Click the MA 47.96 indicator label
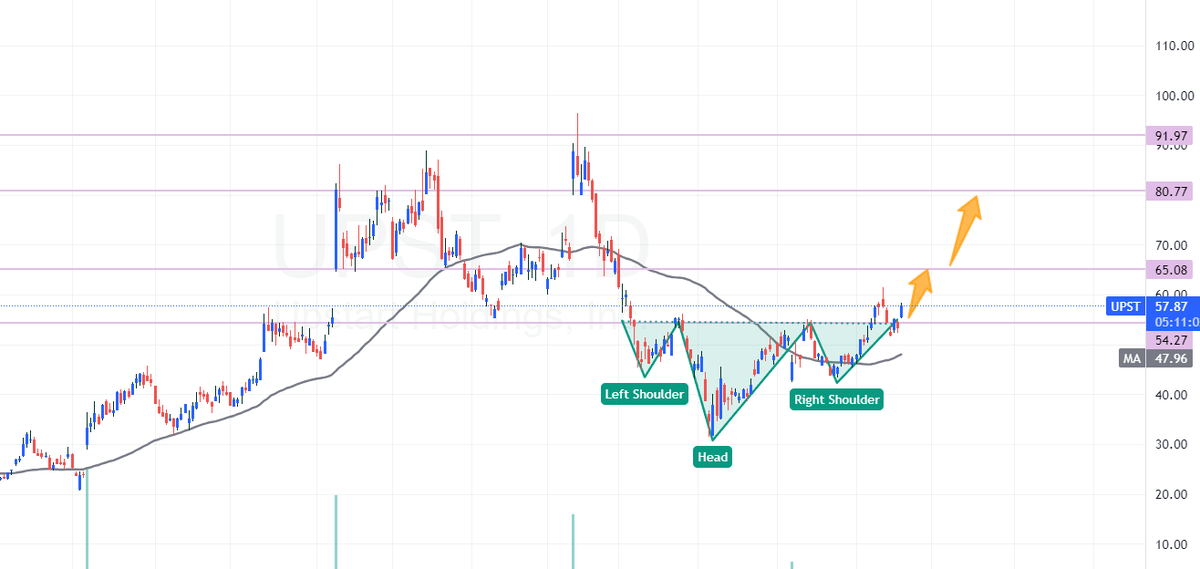The image size is (1200, 569). point(1158,357)
